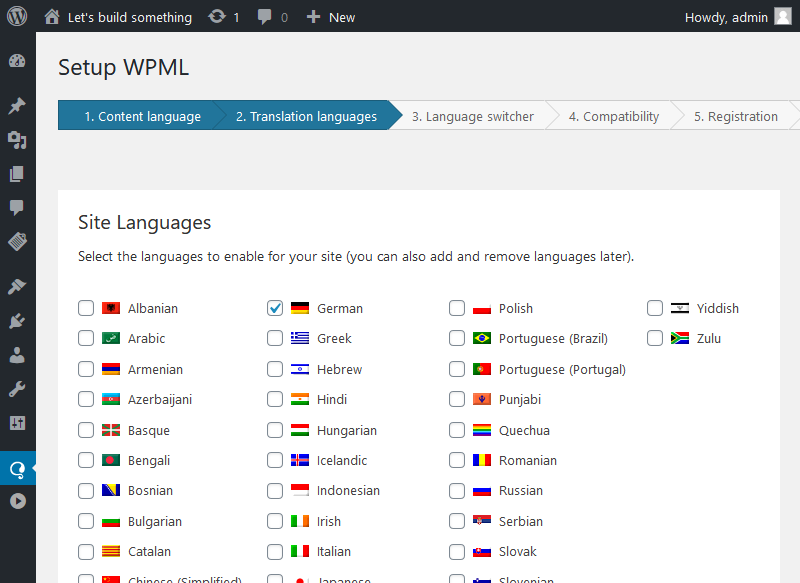Open the WordPress logo menu

(17, 16)
